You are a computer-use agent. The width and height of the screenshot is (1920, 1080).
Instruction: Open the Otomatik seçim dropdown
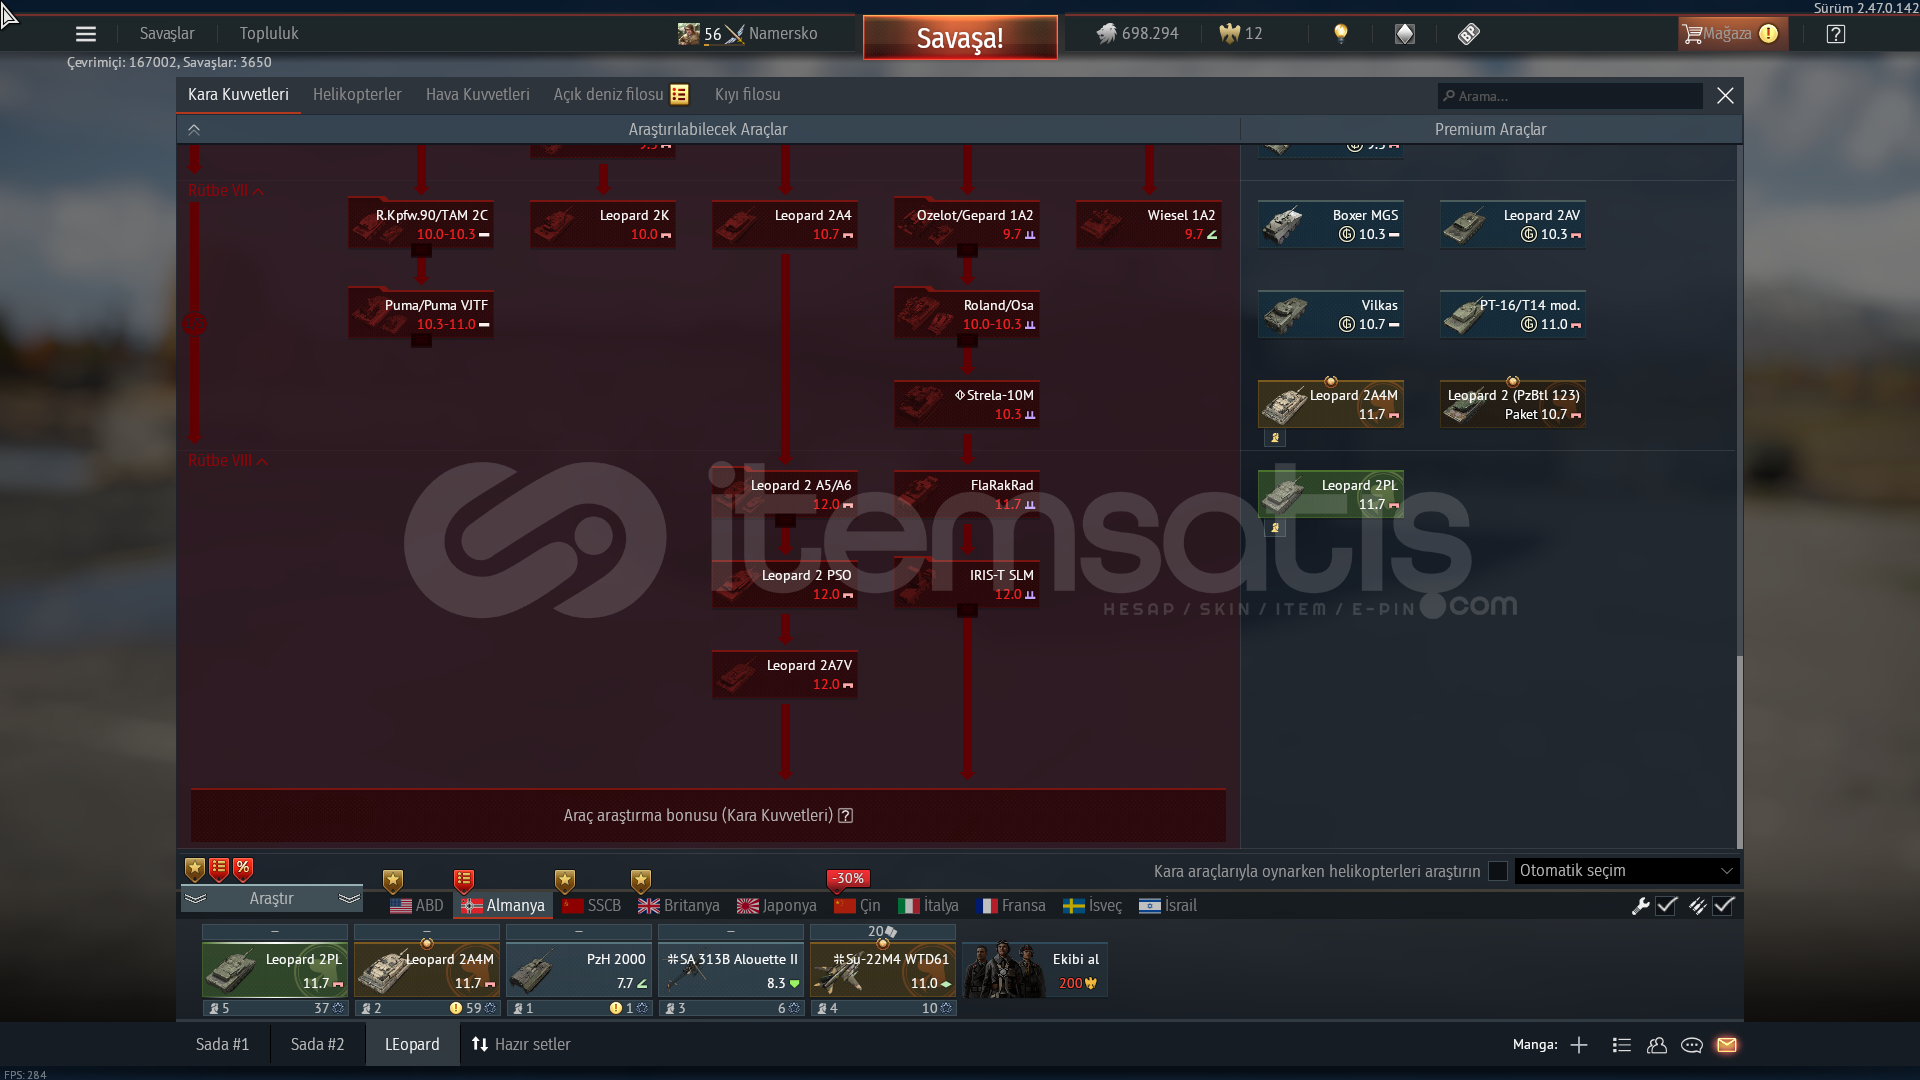click(x=1626, y=871)
